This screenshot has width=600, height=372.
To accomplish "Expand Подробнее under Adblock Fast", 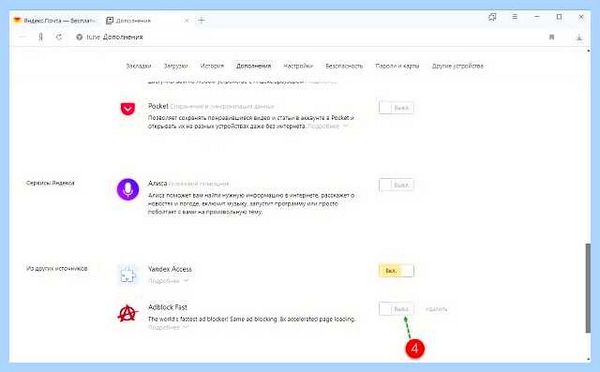I will (x=168, y=328).
